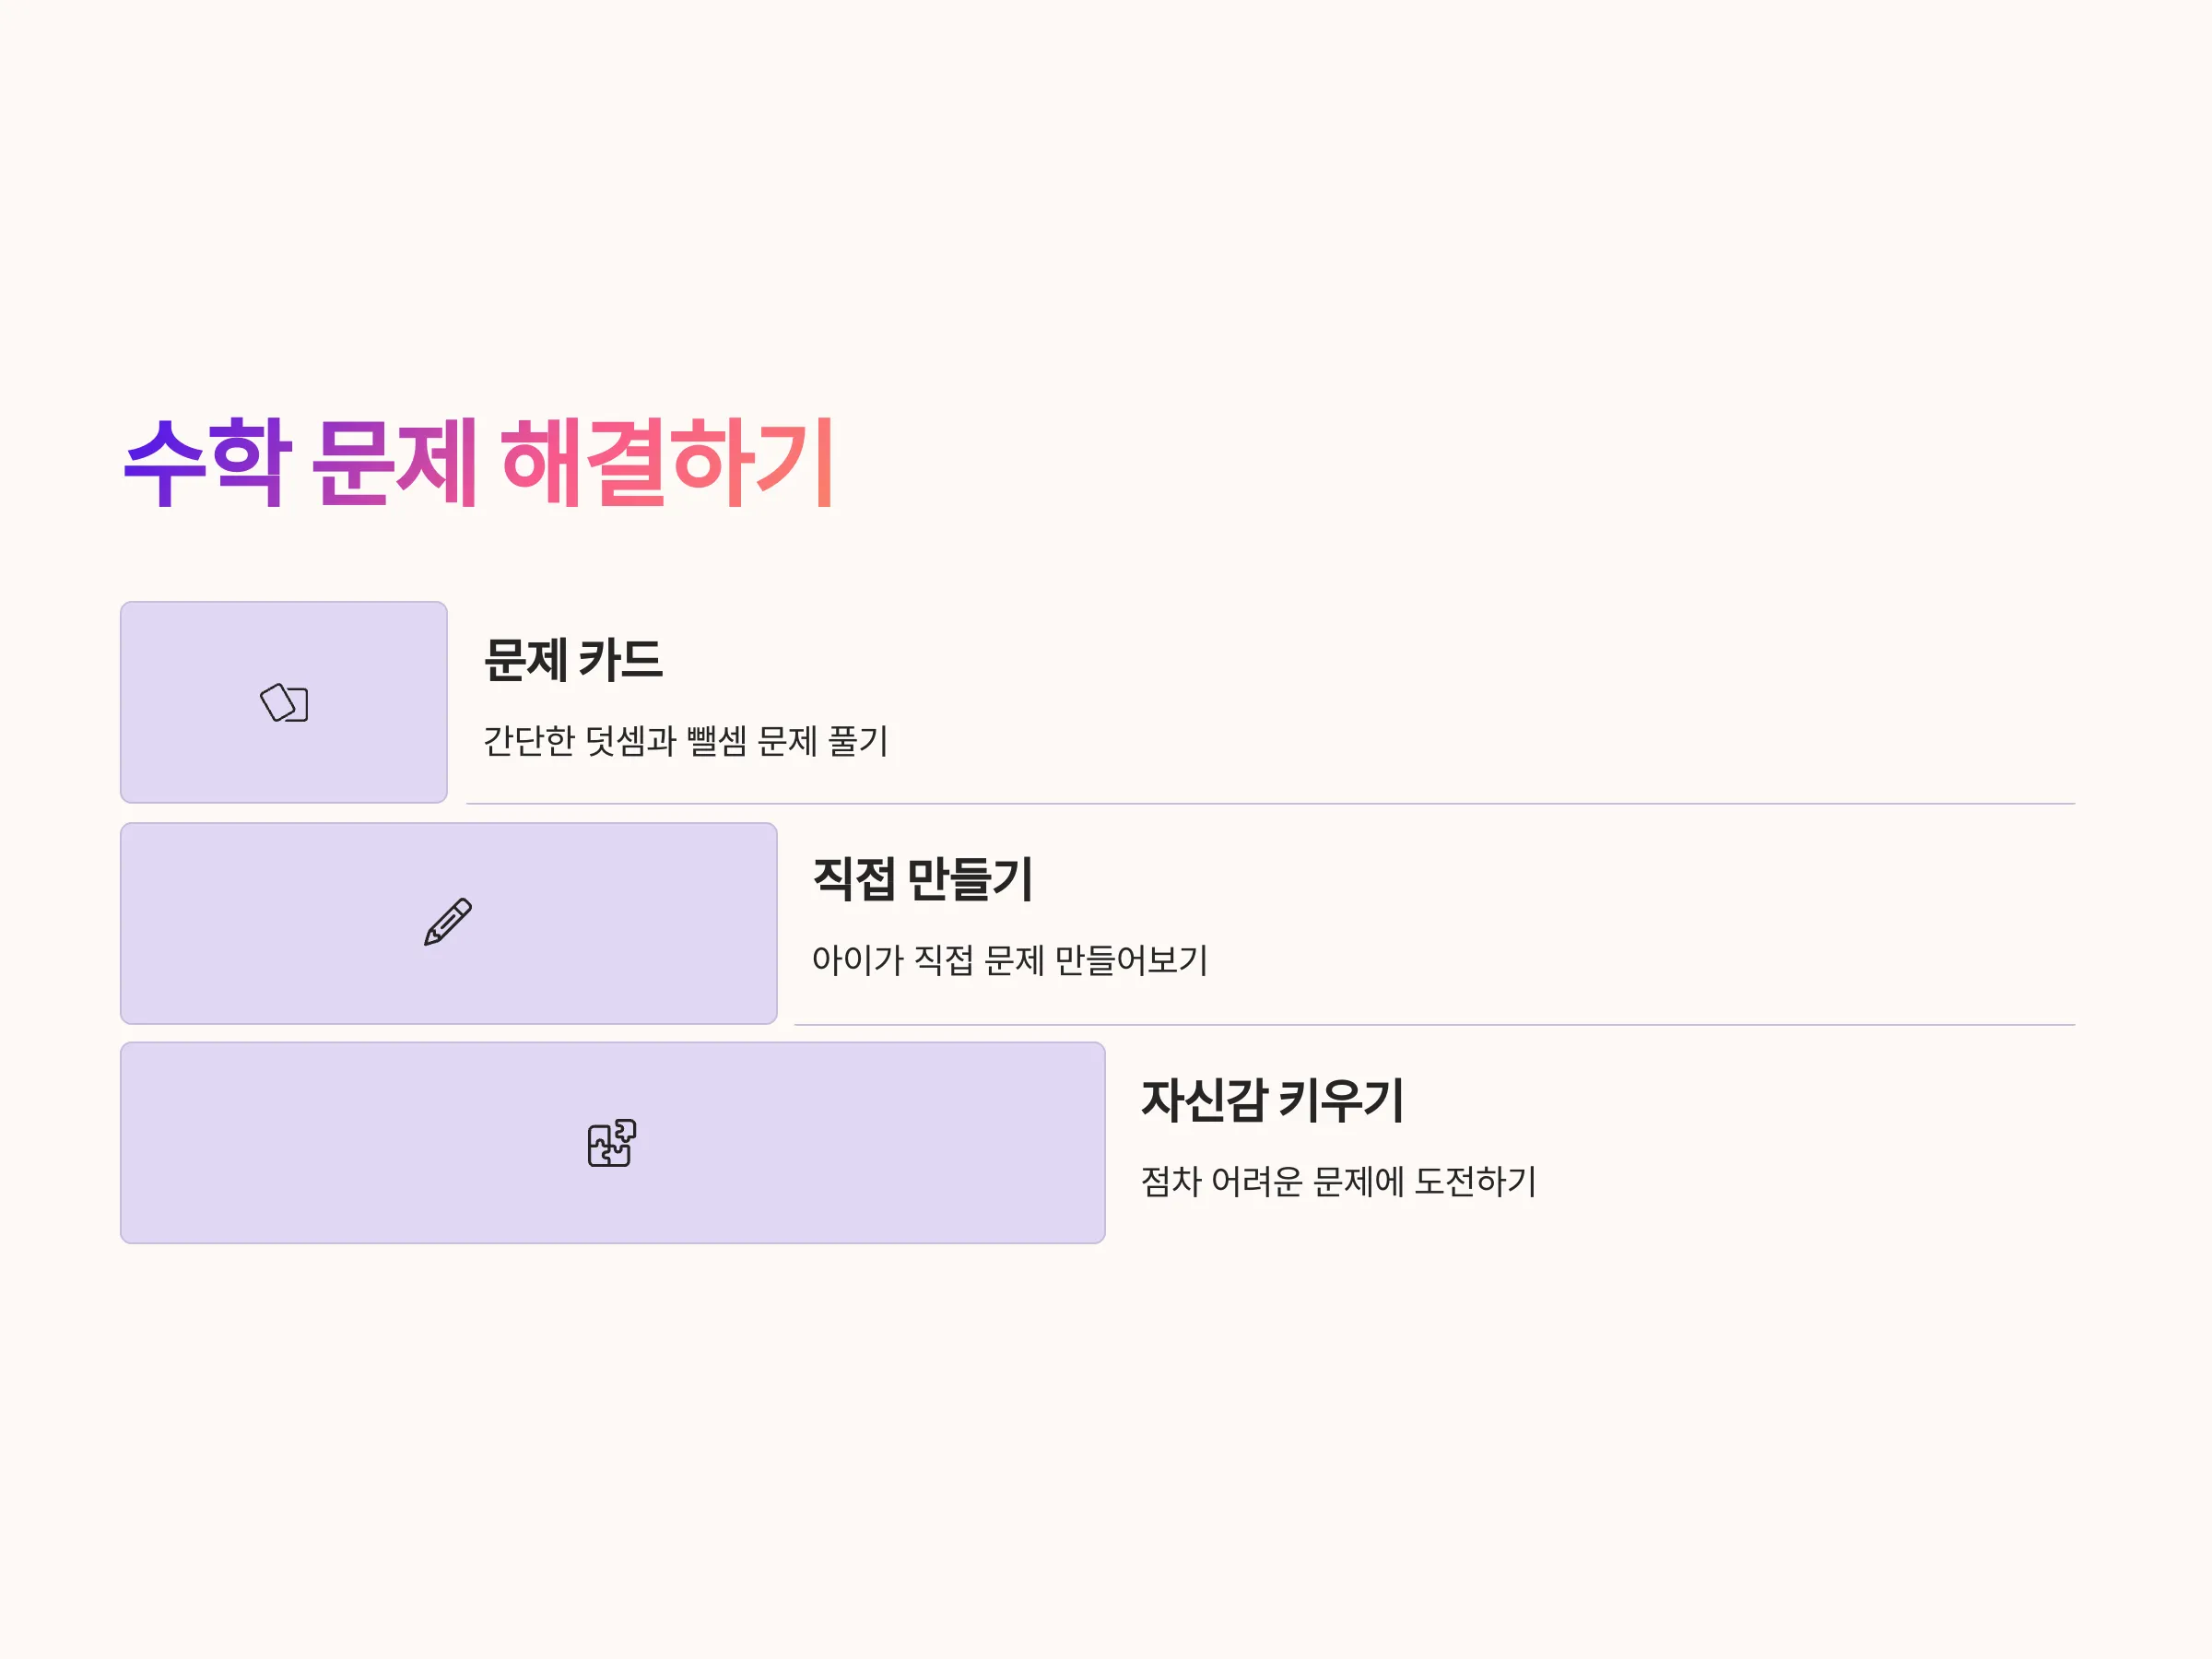Image resolution: width=2212 pixels, height=1659 pixels.
Task: Click the puzzle pieces icon
Action: tap(612, 1142)
